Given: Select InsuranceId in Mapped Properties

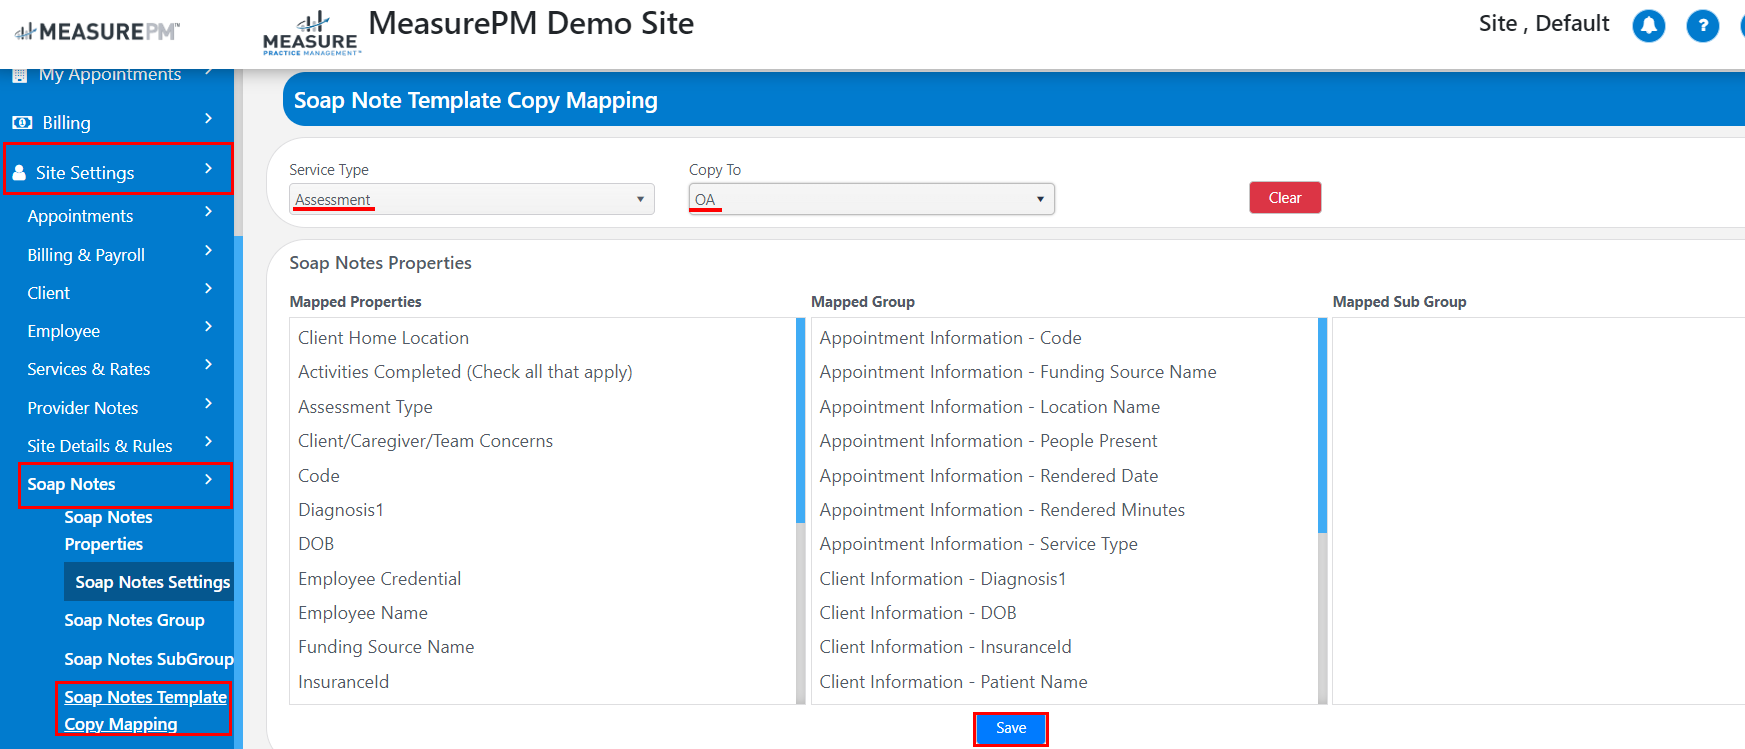Looking at the screenshot, I should point(343,682).
